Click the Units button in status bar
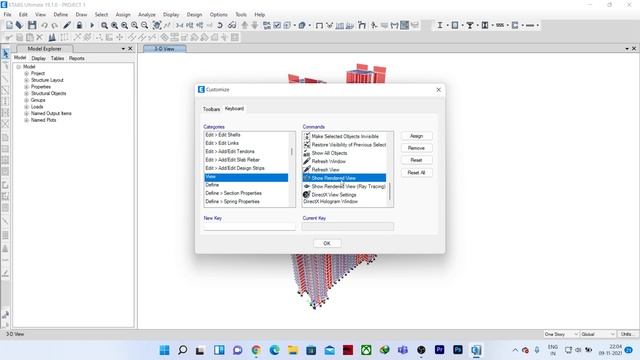This screenshot has width=640, height=360. point(627,334)
